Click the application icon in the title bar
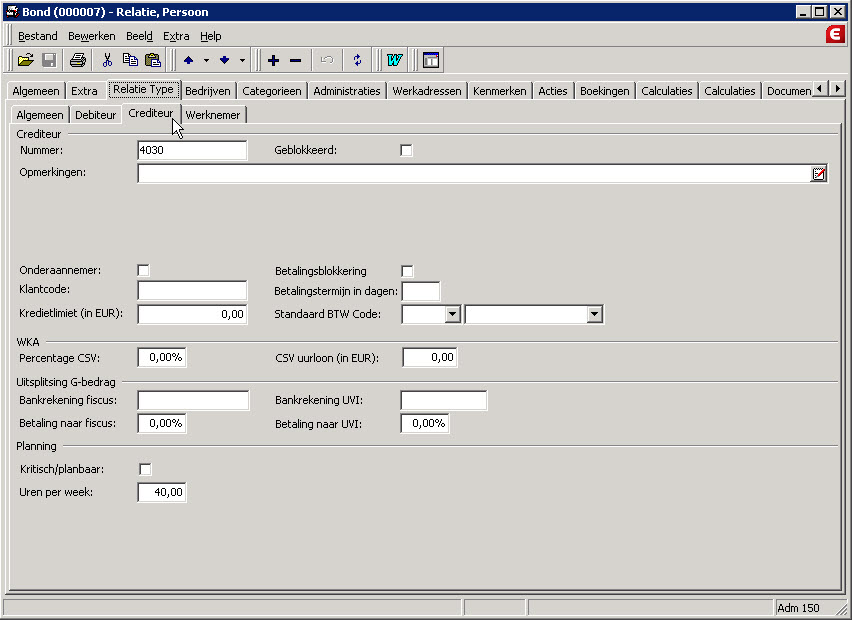The width and height of the screenshot is (852, 620). point(12,11)
